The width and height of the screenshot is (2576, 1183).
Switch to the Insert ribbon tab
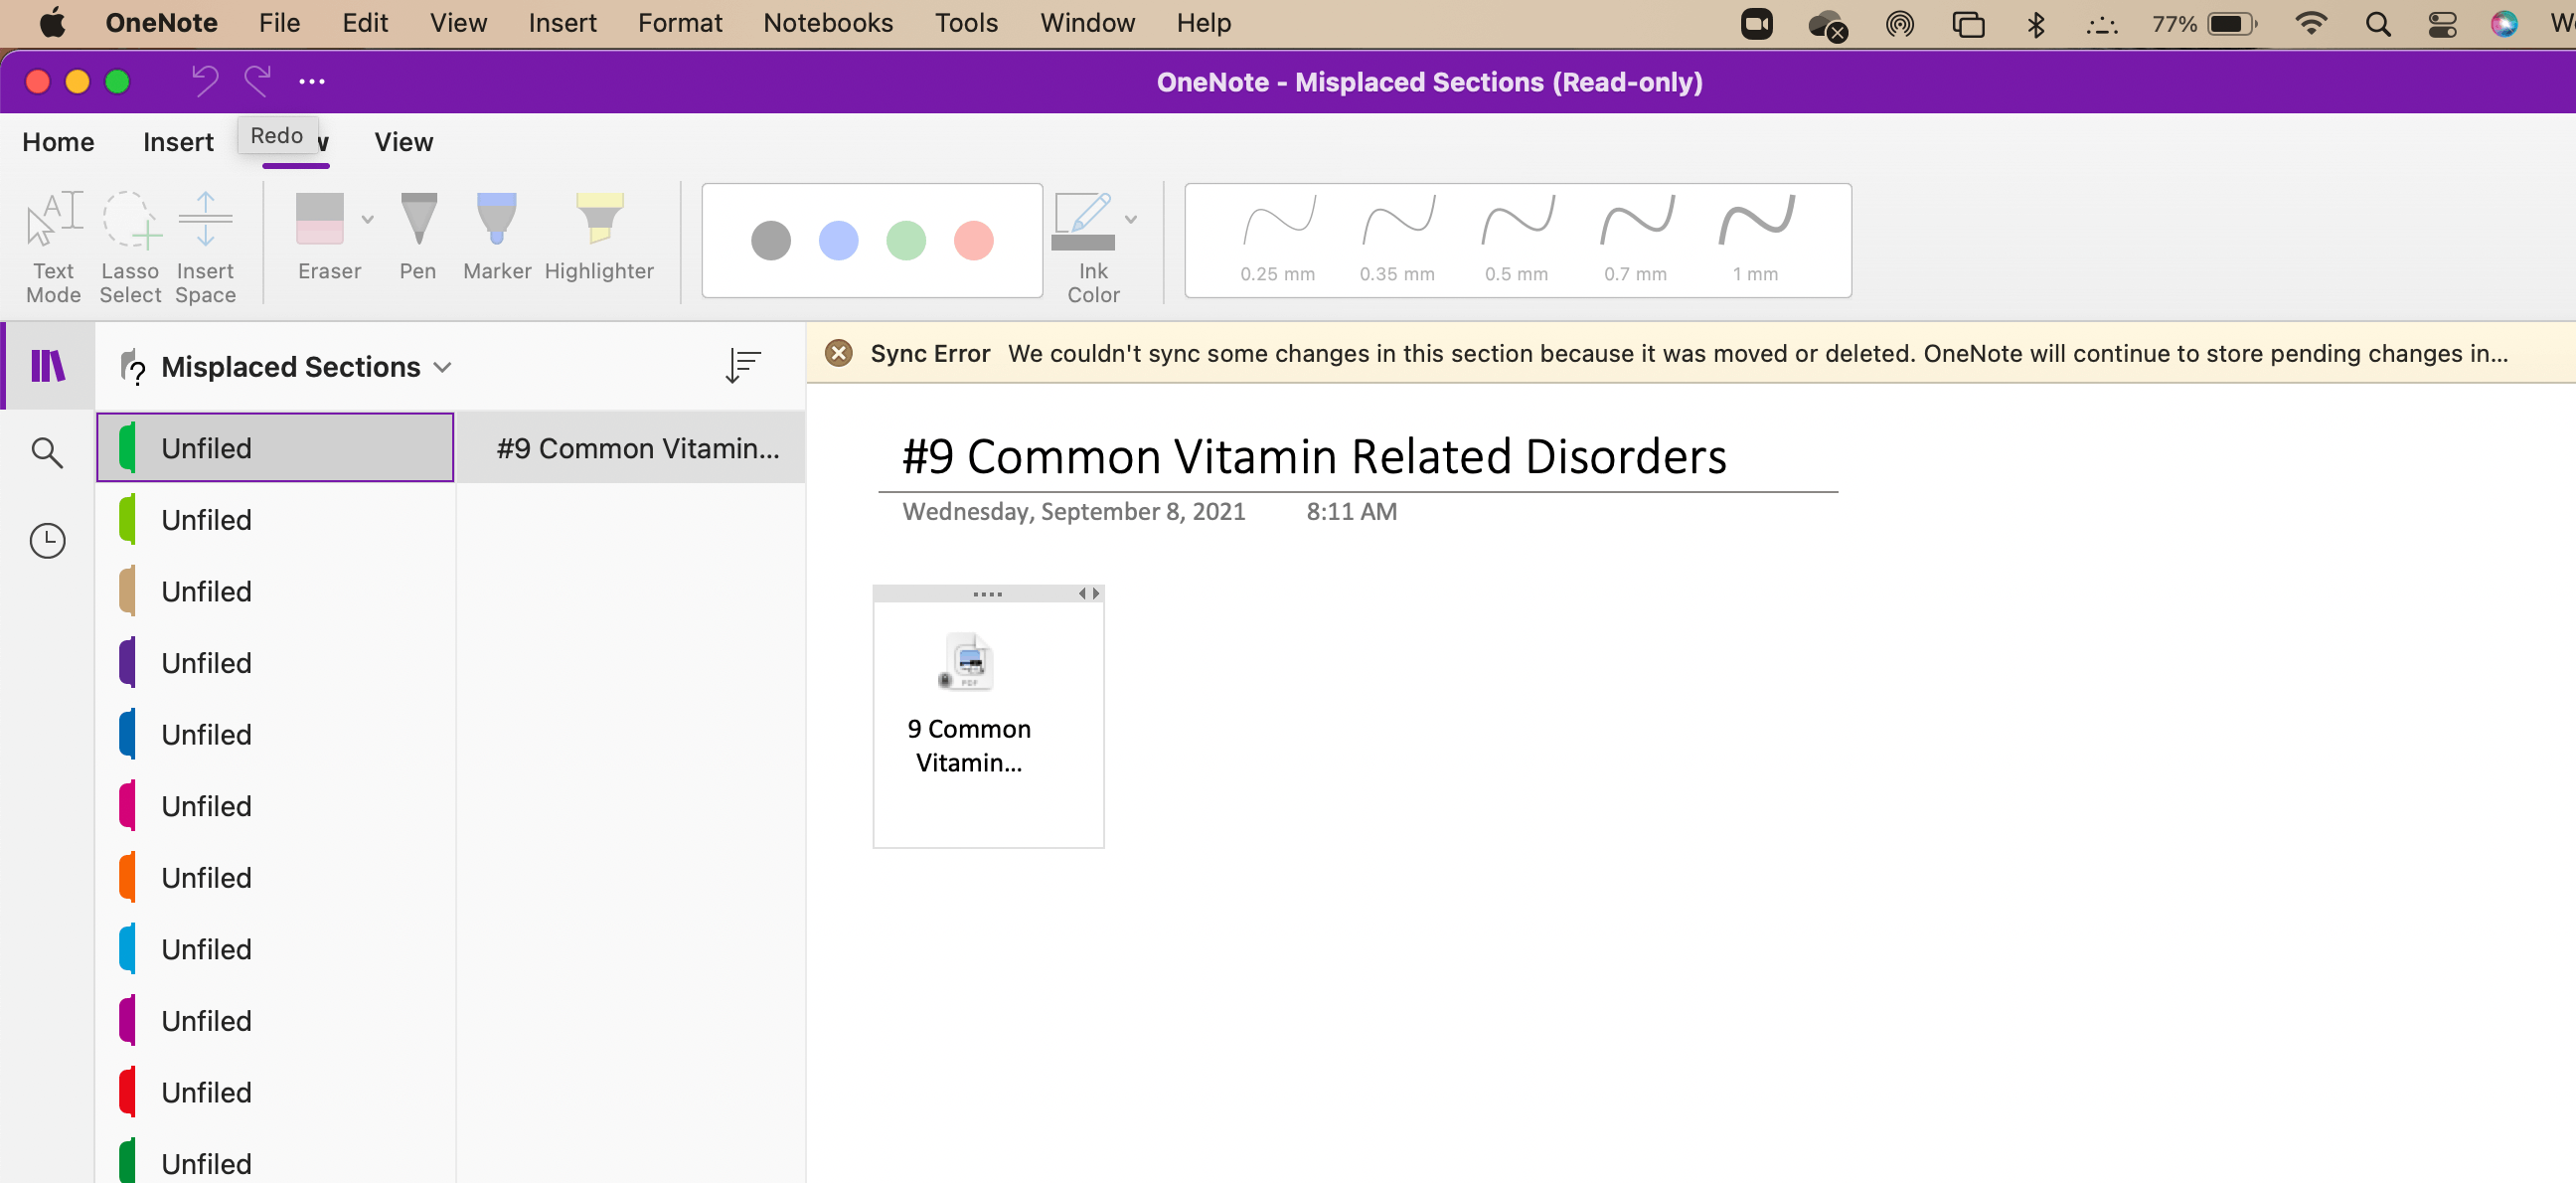click(x=178, y=142)
